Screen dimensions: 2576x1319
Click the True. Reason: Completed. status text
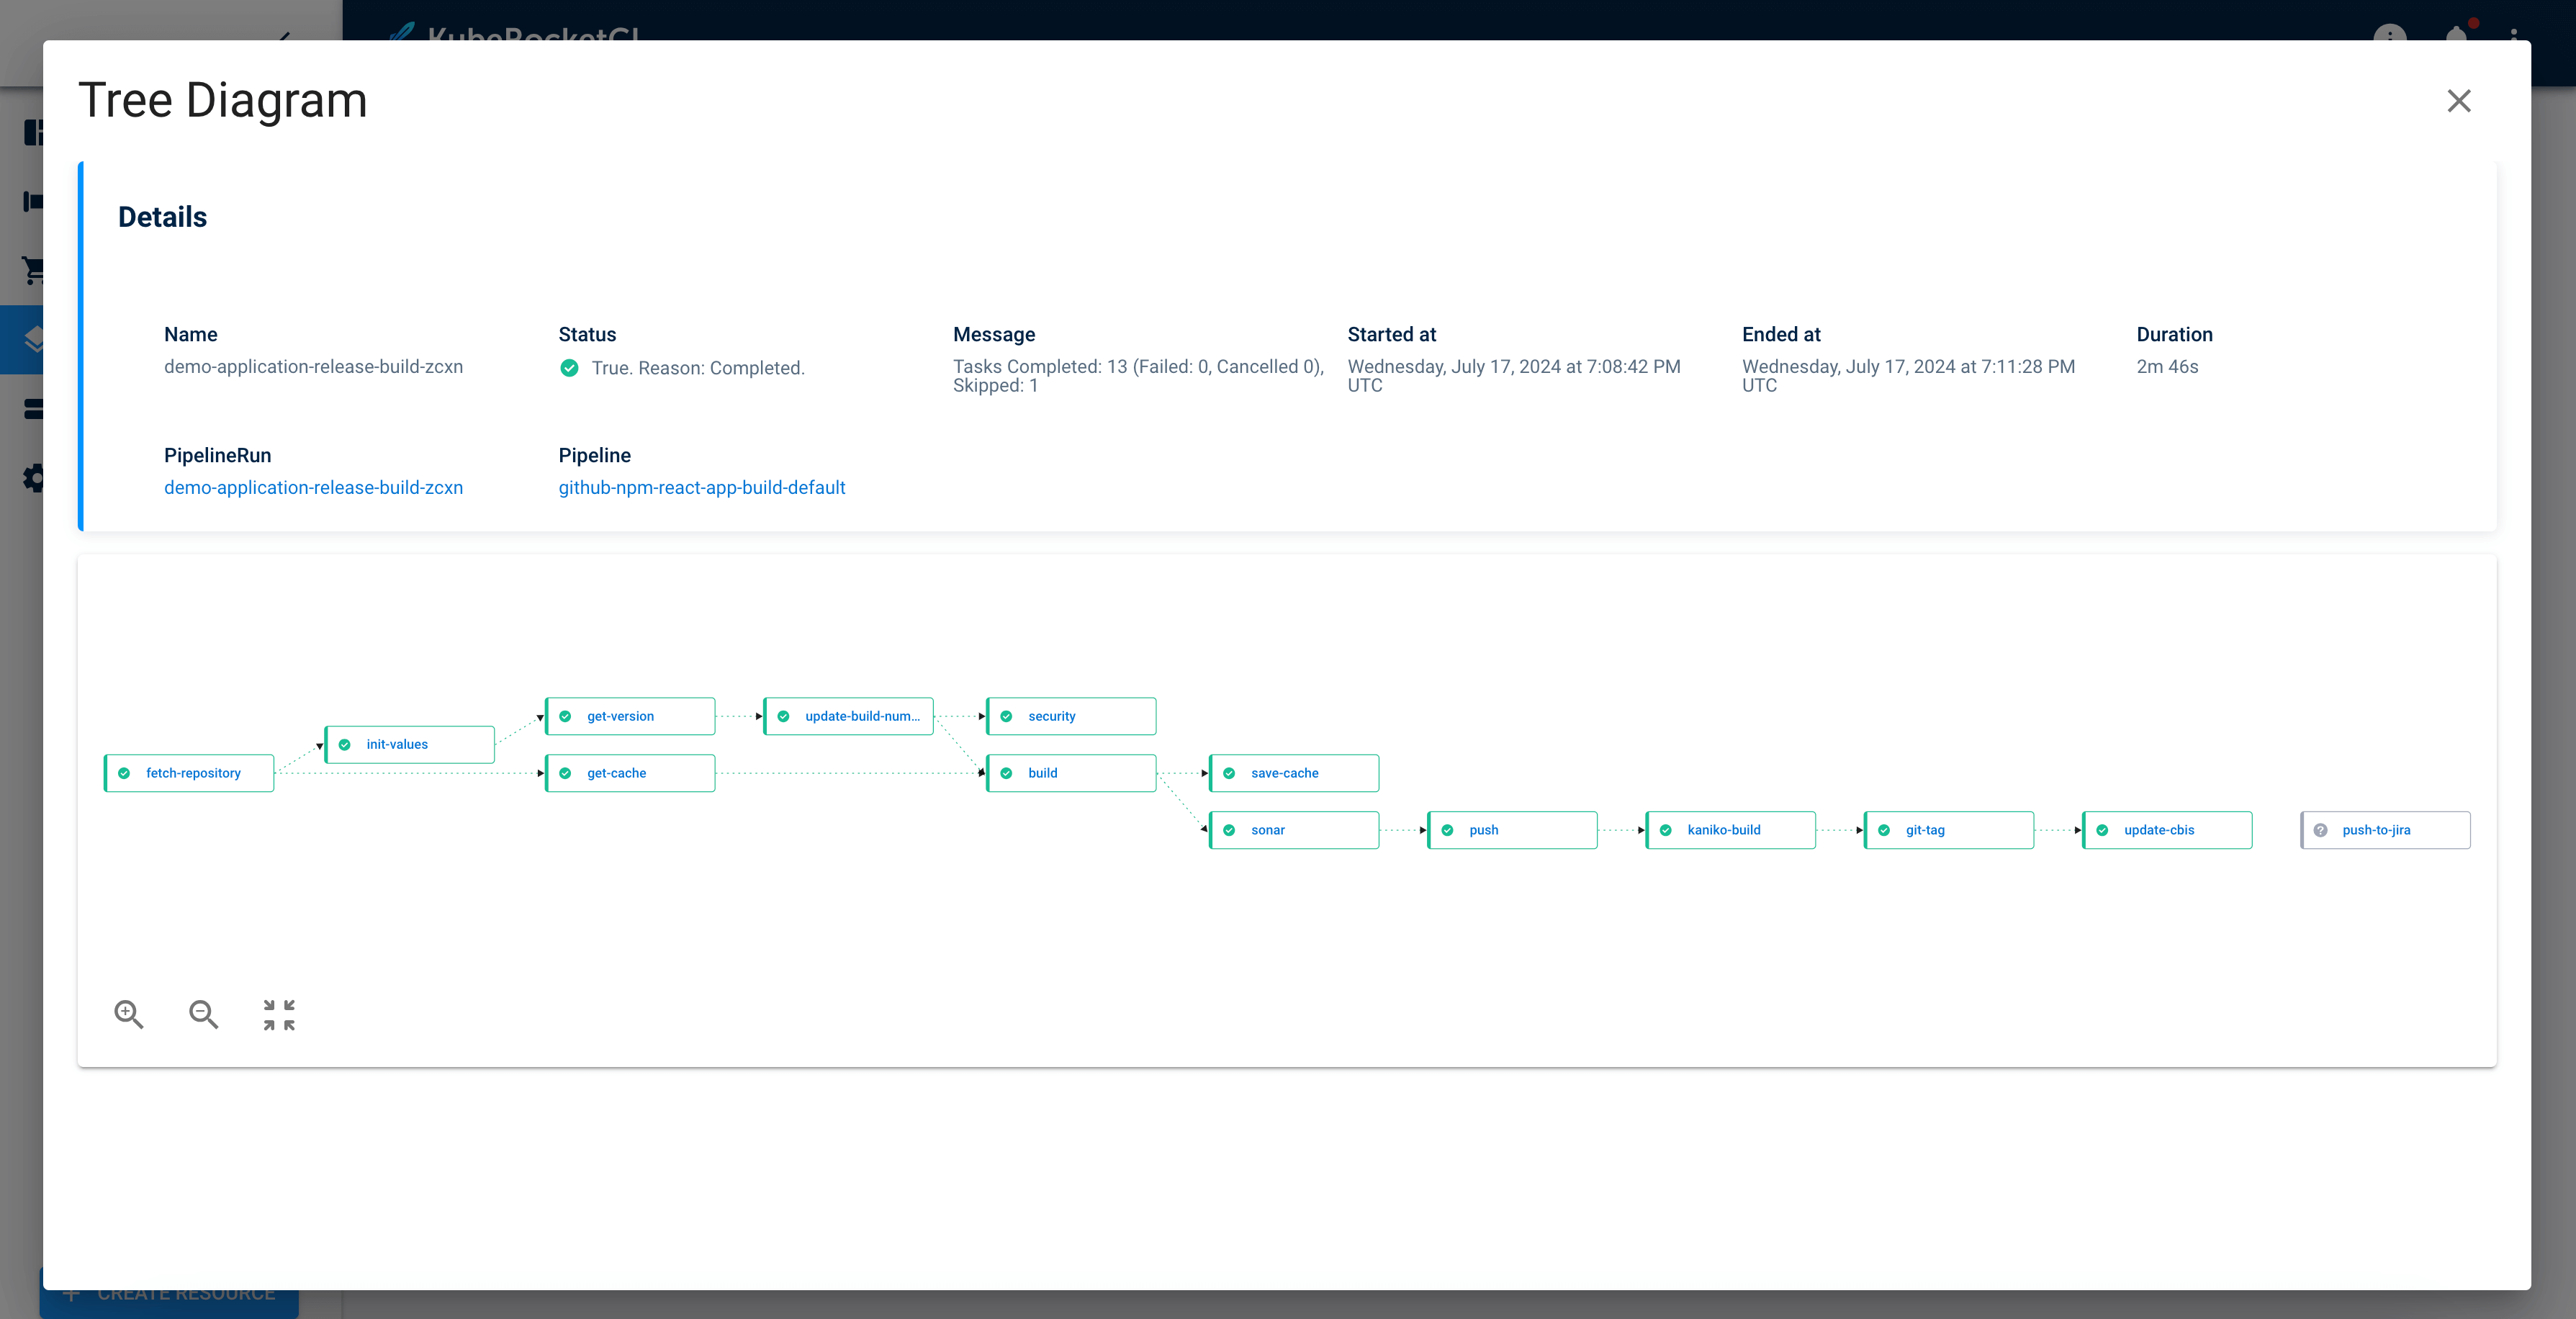[698, 368]
